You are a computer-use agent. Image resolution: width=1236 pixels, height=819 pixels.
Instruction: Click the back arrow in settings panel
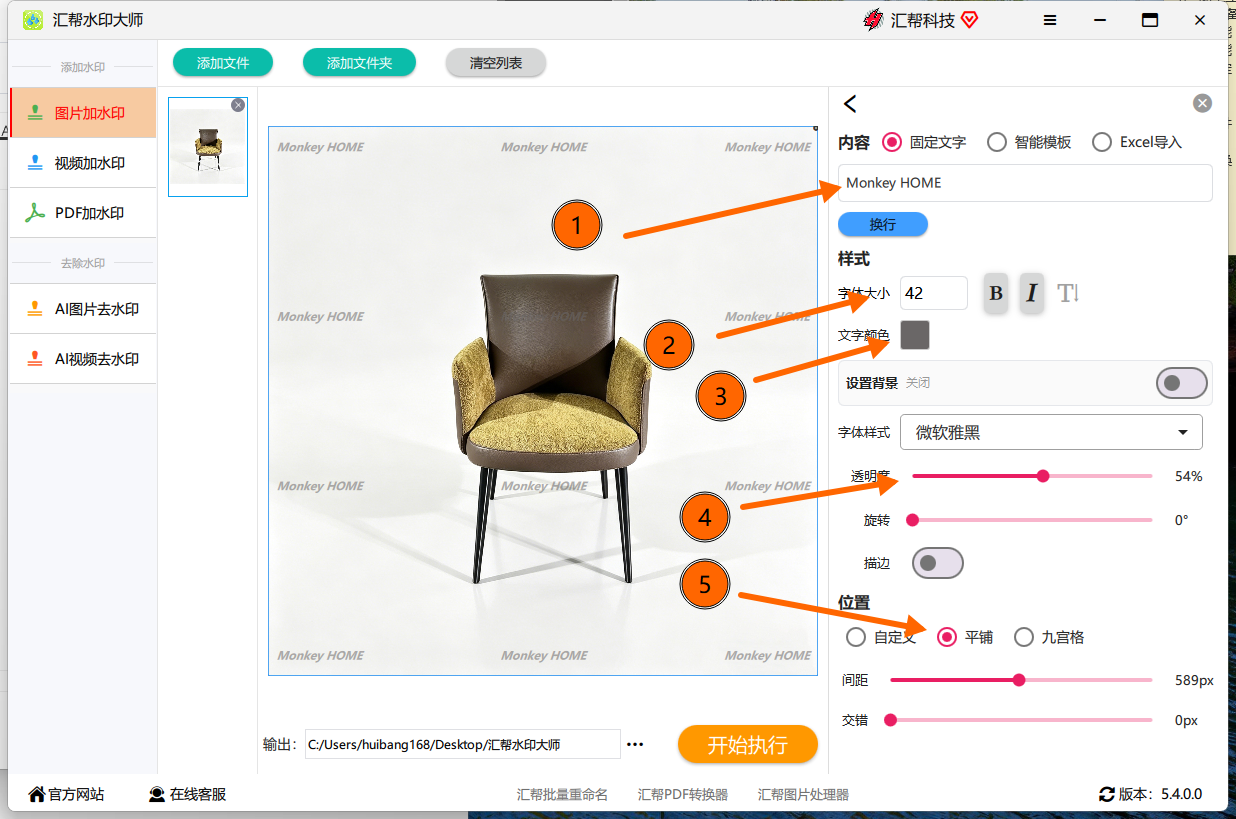point(850,103)
